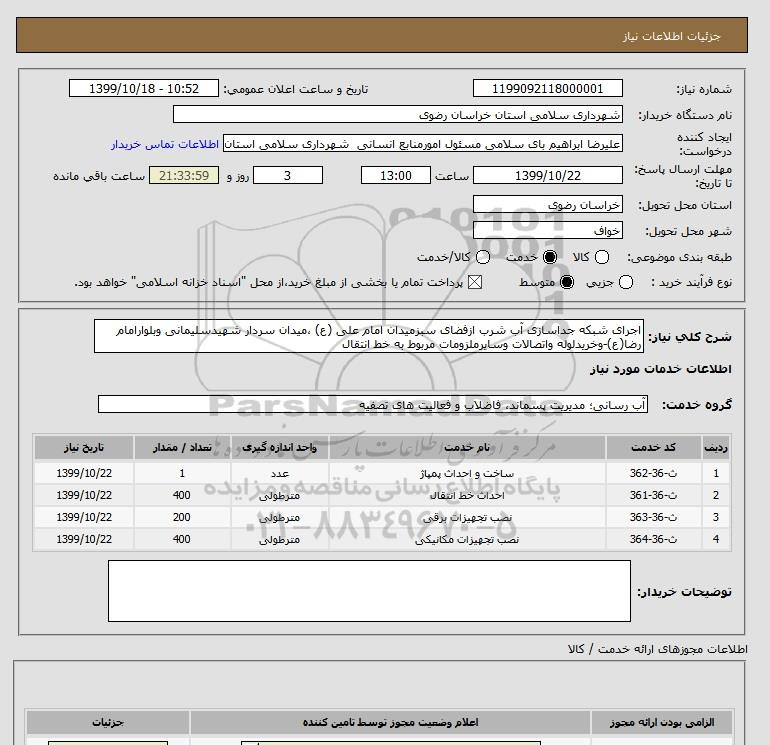This screenshot has height=745, width=770.
Task: Click column header تعداد / مقدار
Action: pos(182,447)
